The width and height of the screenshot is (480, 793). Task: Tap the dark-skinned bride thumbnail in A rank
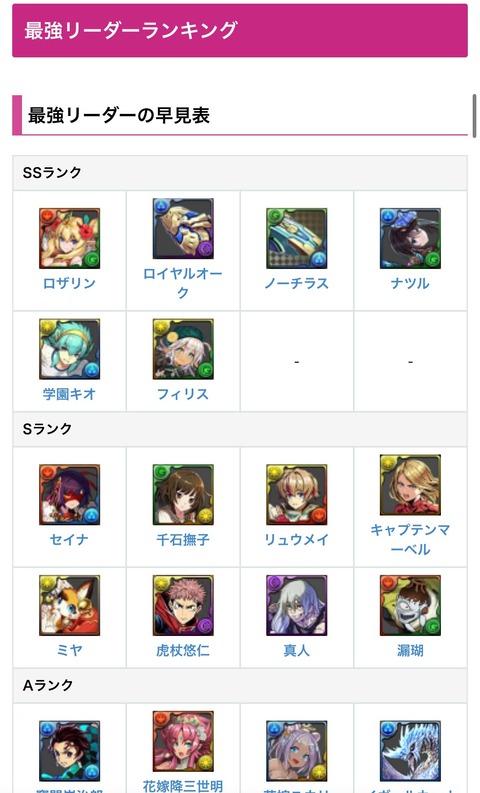pos(296,751)
